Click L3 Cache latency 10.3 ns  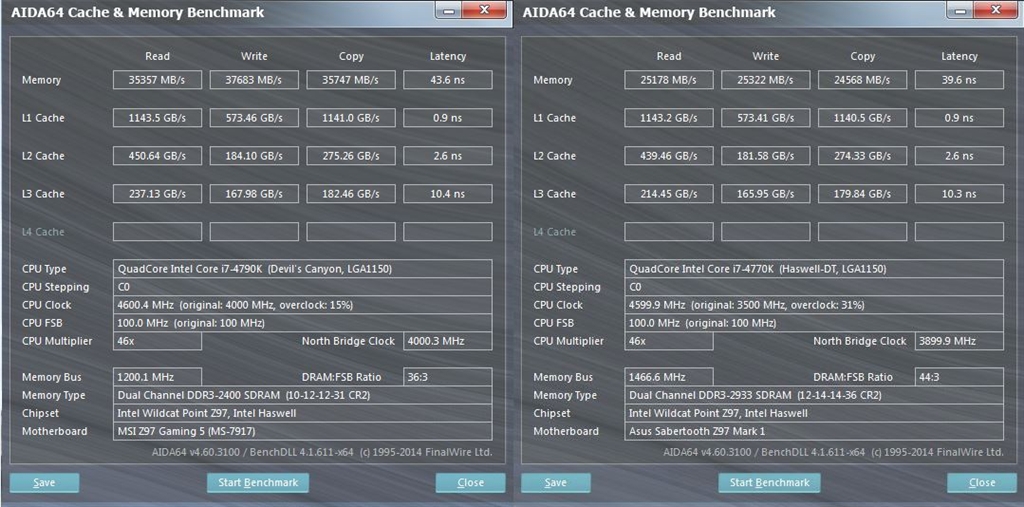(x=959, y=193)
